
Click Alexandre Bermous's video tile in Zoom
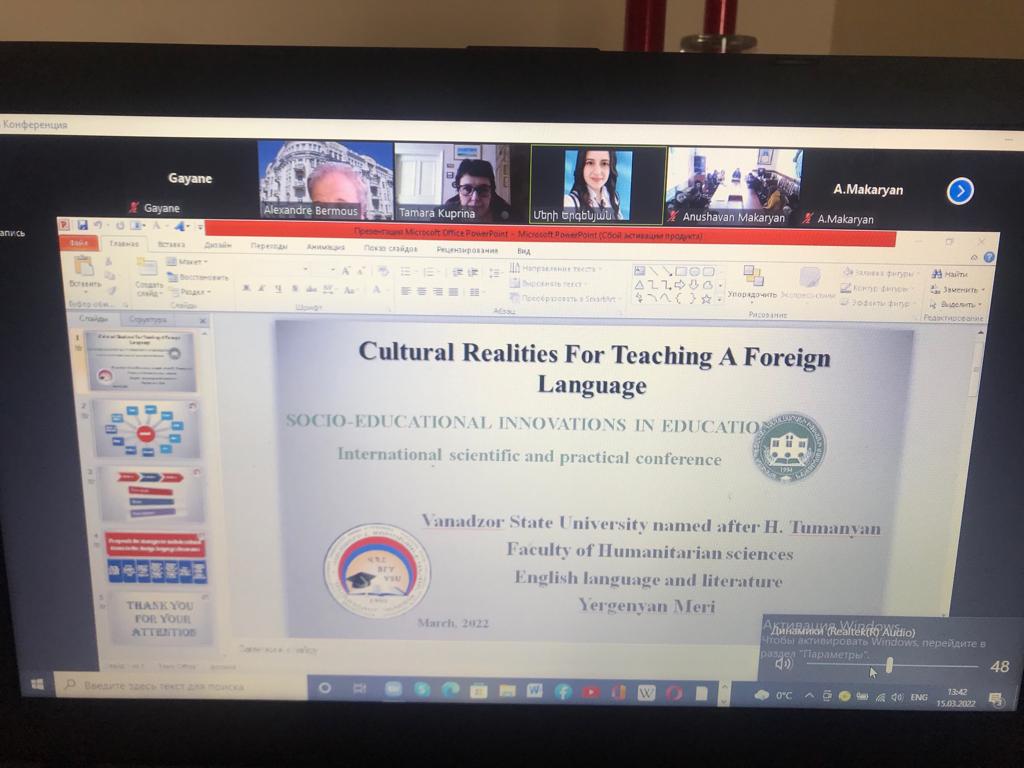pos(325,180)
